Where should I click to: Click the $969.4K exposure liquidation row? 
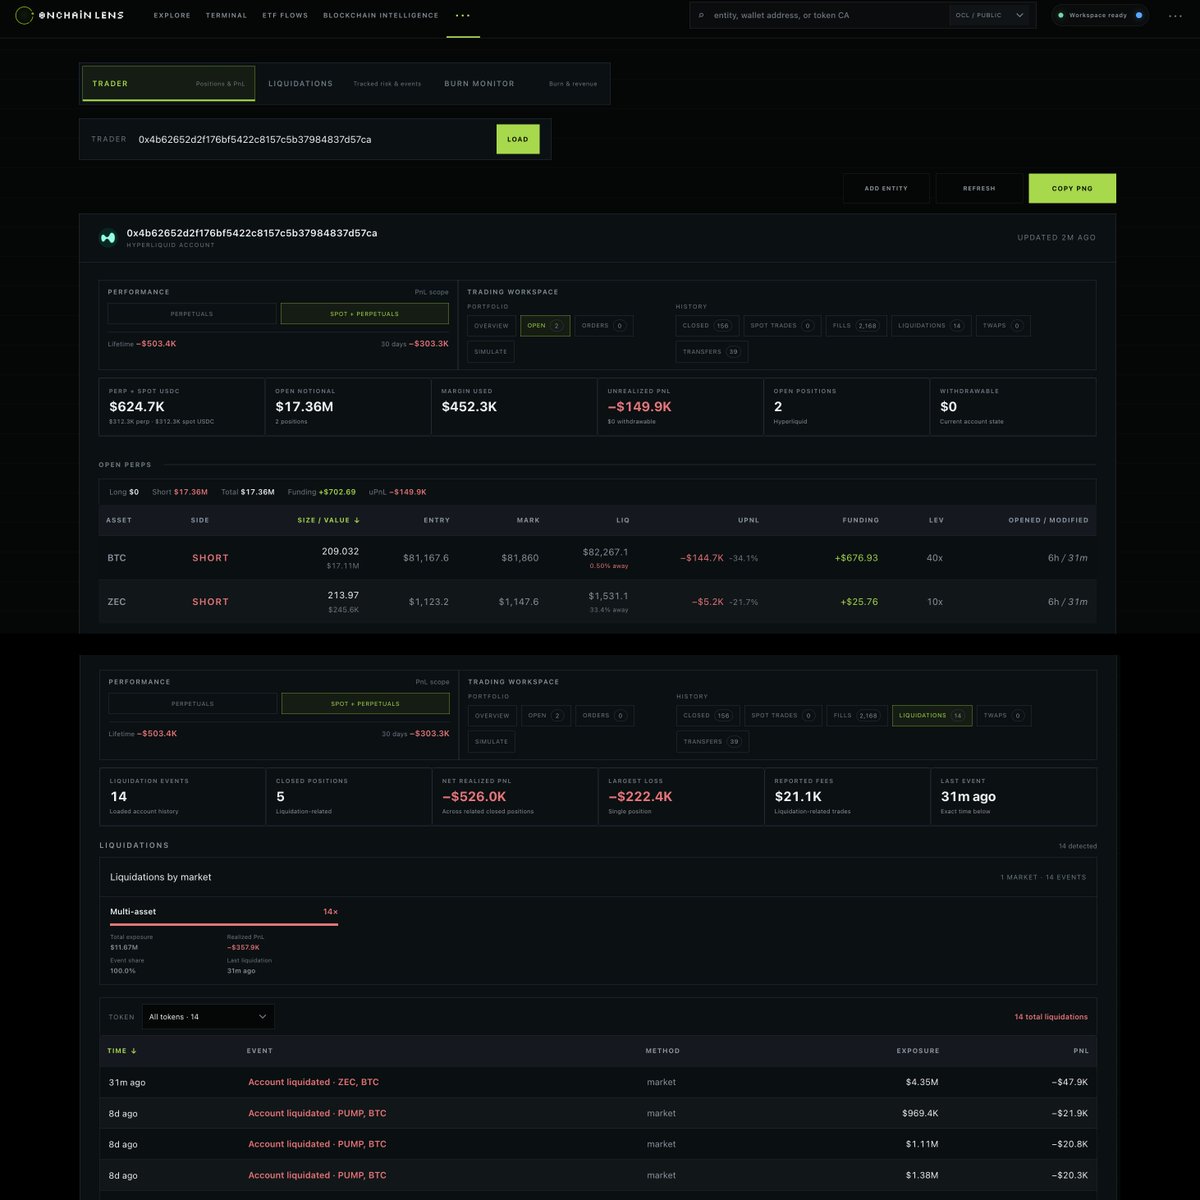(x=598, y=1113)
